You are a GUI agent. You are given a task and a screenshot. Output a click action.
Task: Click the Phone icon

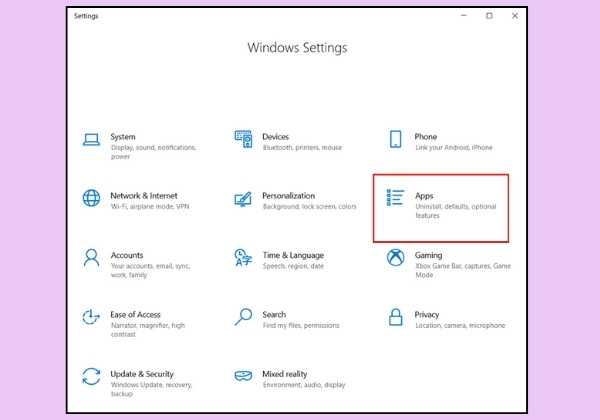[395, 139]
